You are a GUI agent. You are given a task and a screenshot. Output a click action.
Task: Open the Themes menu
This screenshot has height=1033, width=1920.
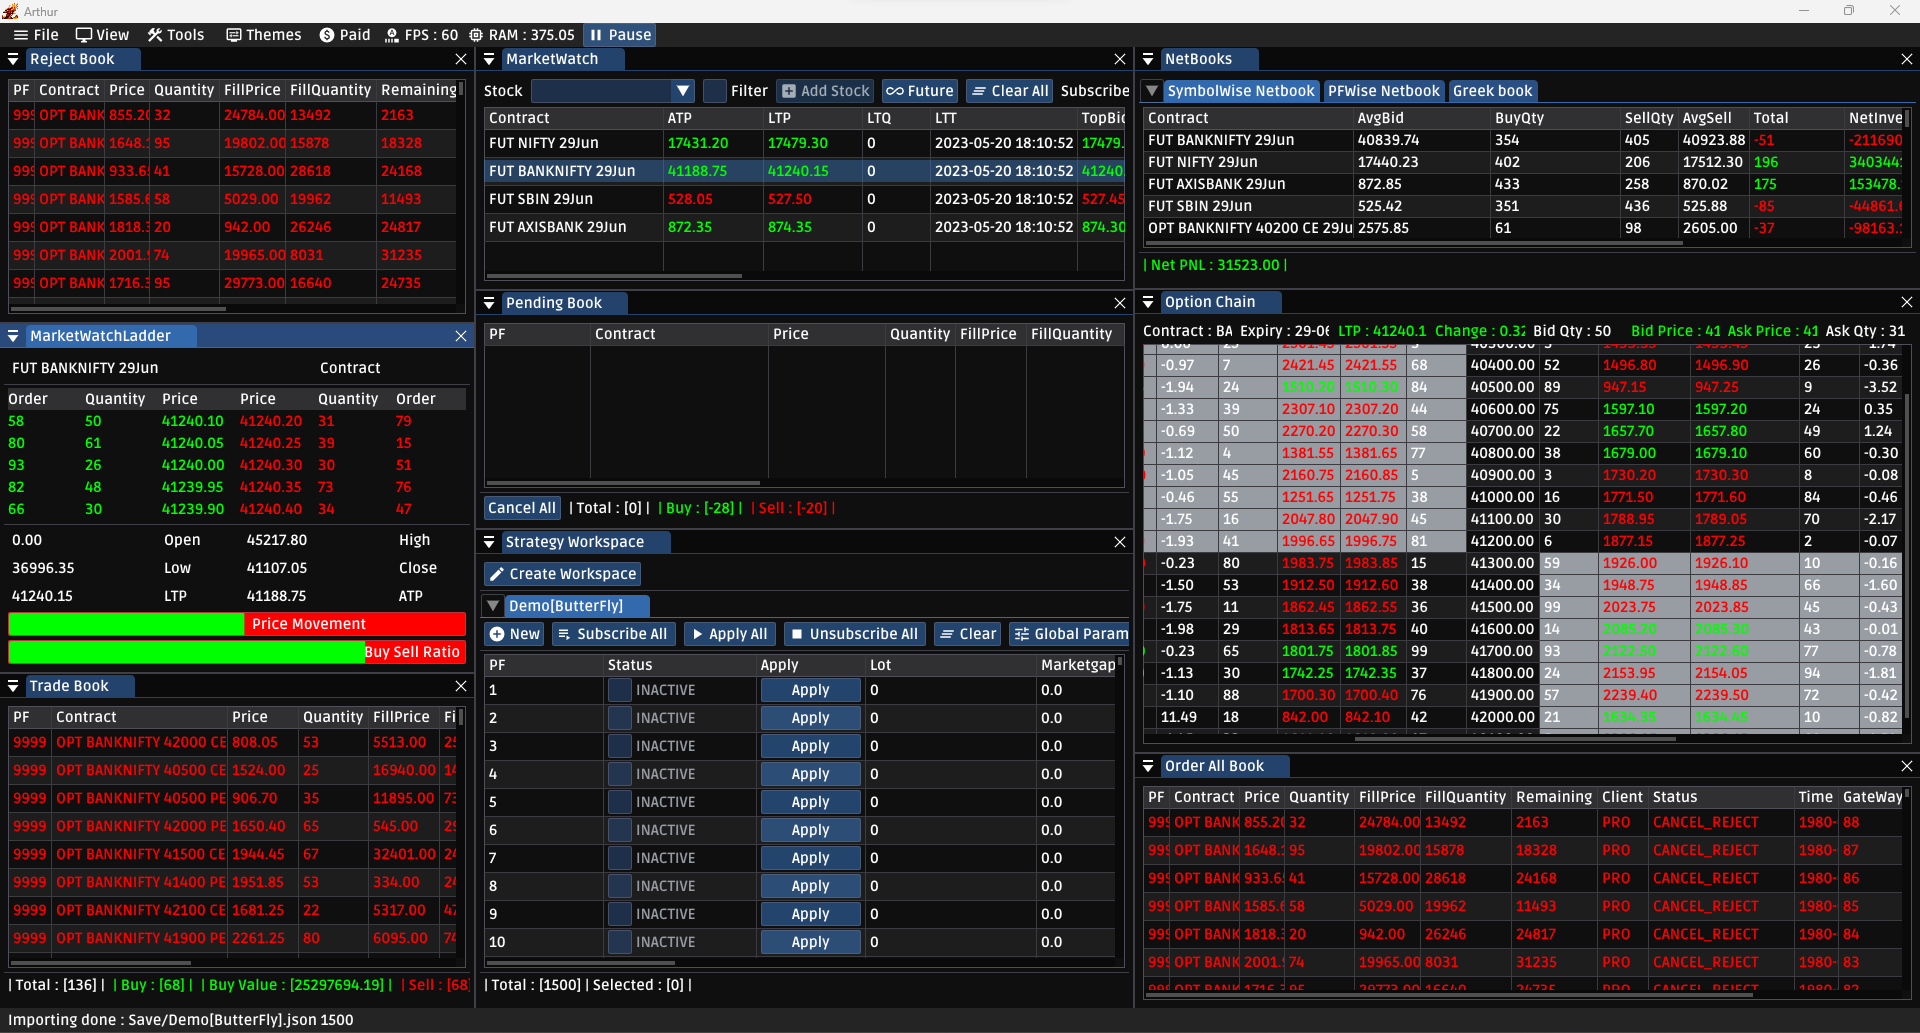(x=264, y=35)
